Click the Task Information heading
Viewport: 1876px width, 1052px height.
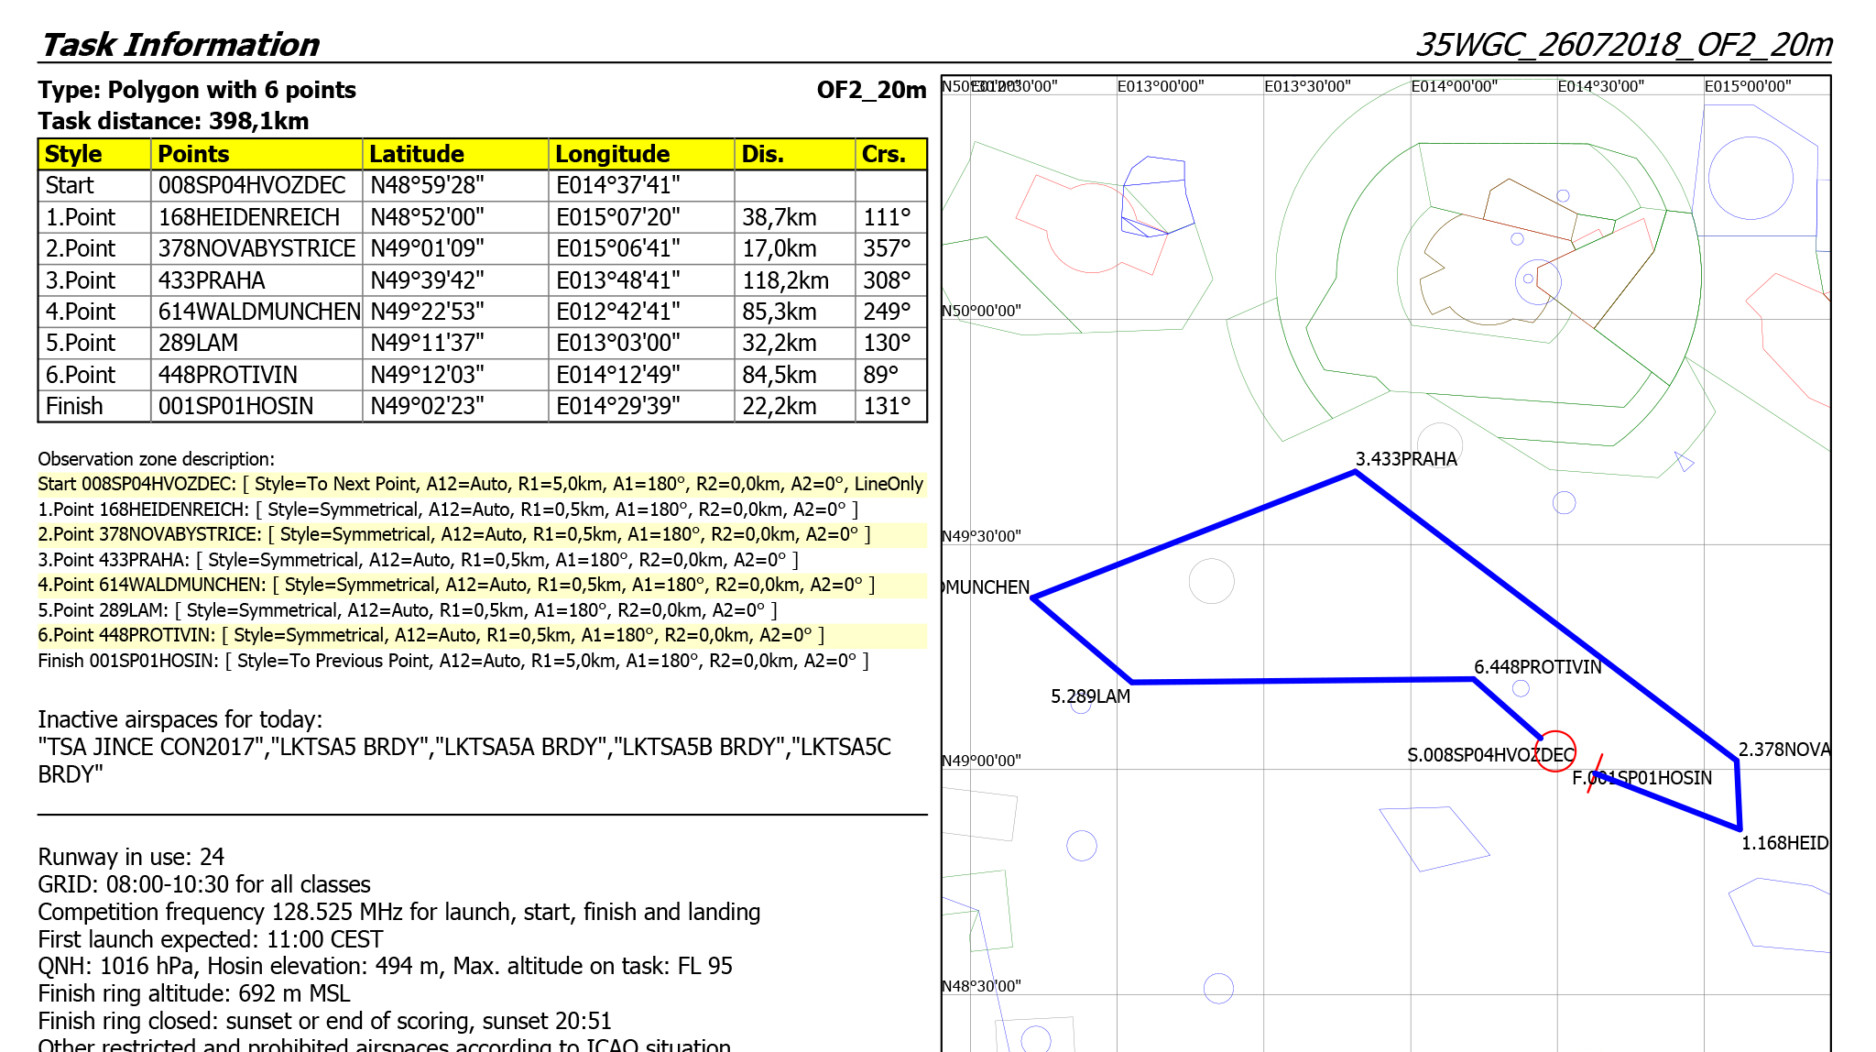tap(180, 45)
